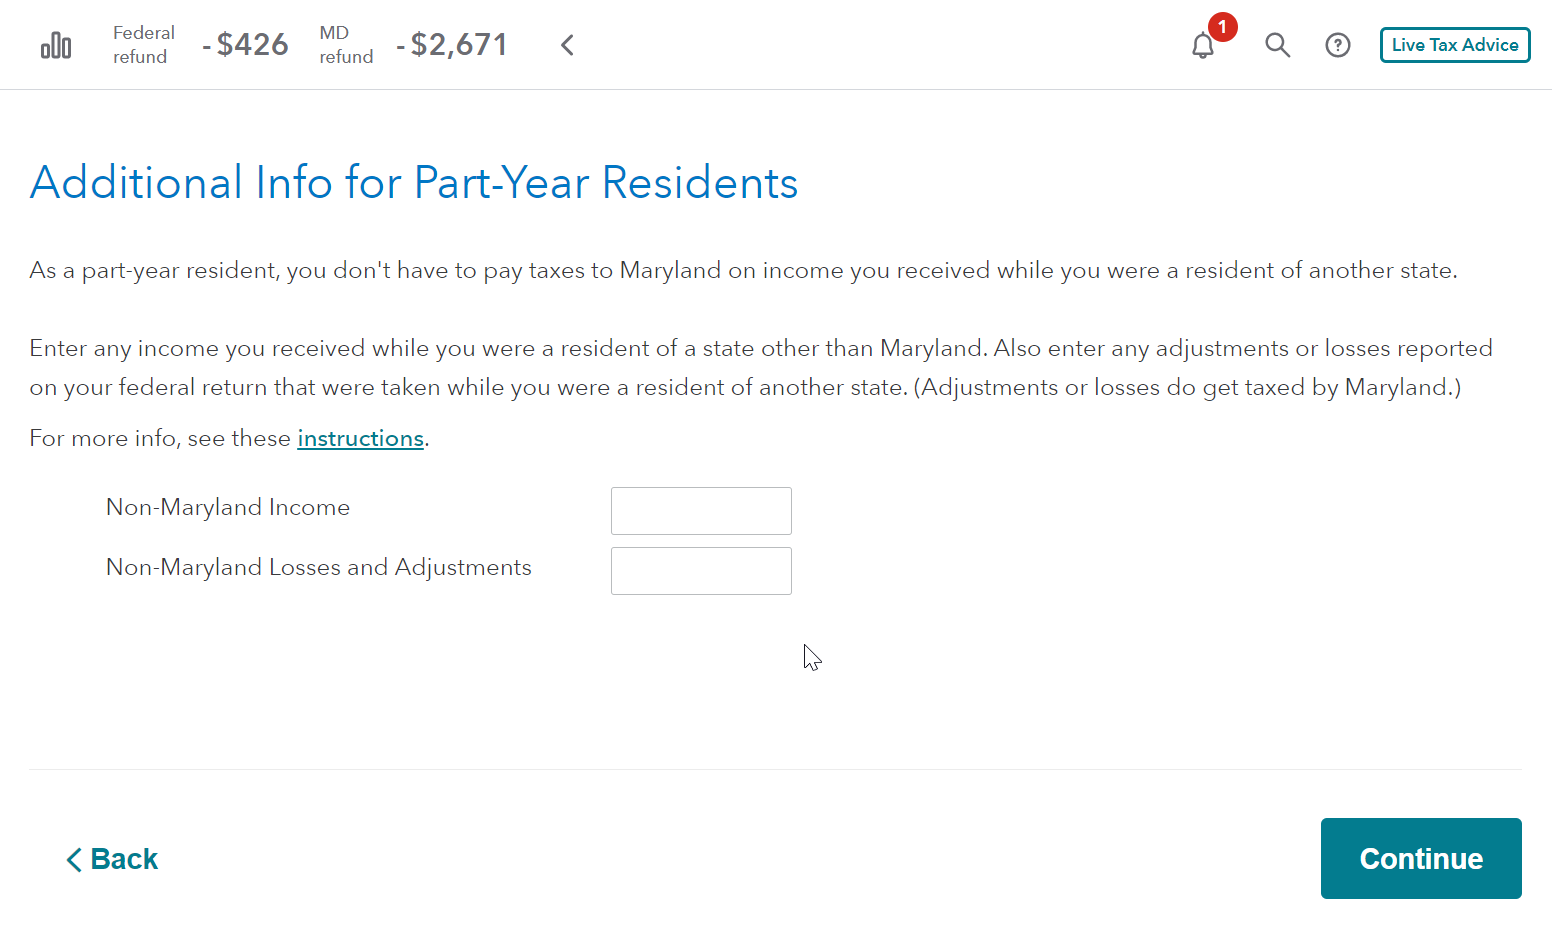Focus the Non-Maryland Losses and Adjustments field

[701, 571]
